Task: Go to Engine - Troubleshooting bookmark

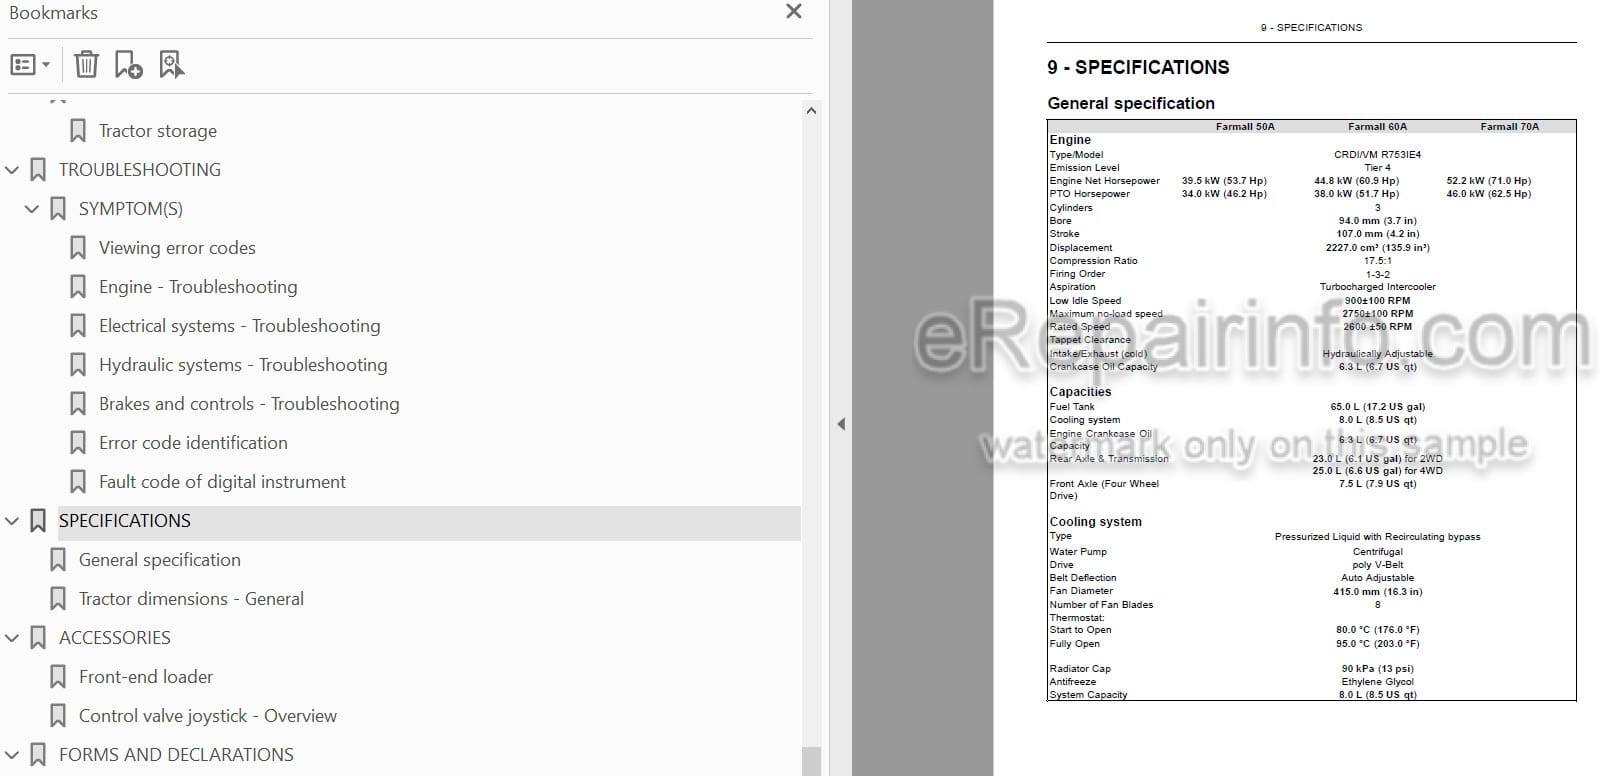Action: (x=198, y=287)
